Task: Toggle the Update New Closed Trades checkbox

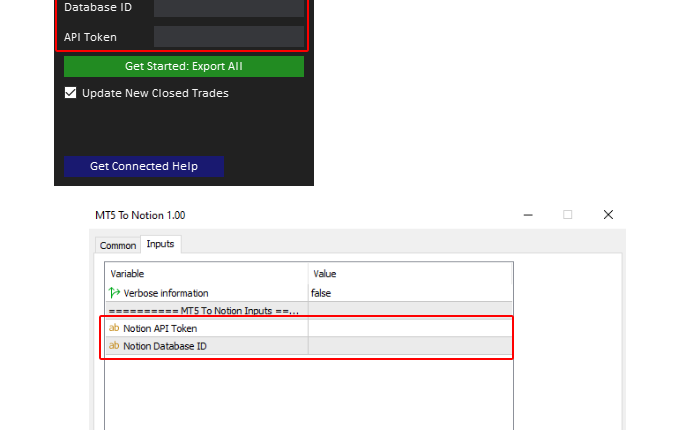Action: pos(71,93)
